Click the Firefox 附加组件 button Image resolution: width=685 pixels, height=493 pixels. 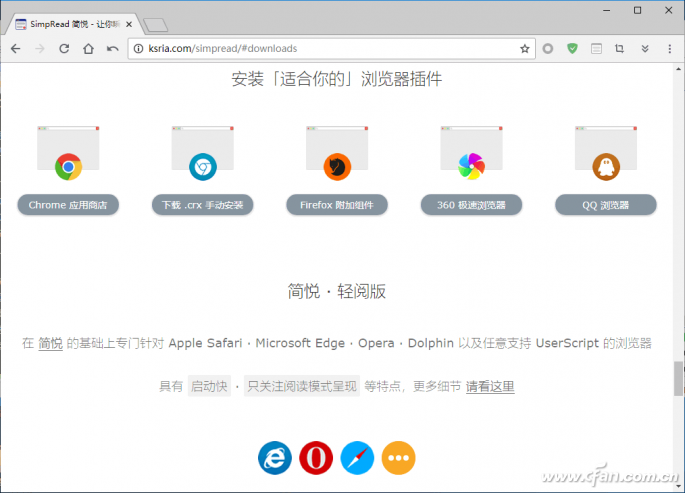pos(337,205)
